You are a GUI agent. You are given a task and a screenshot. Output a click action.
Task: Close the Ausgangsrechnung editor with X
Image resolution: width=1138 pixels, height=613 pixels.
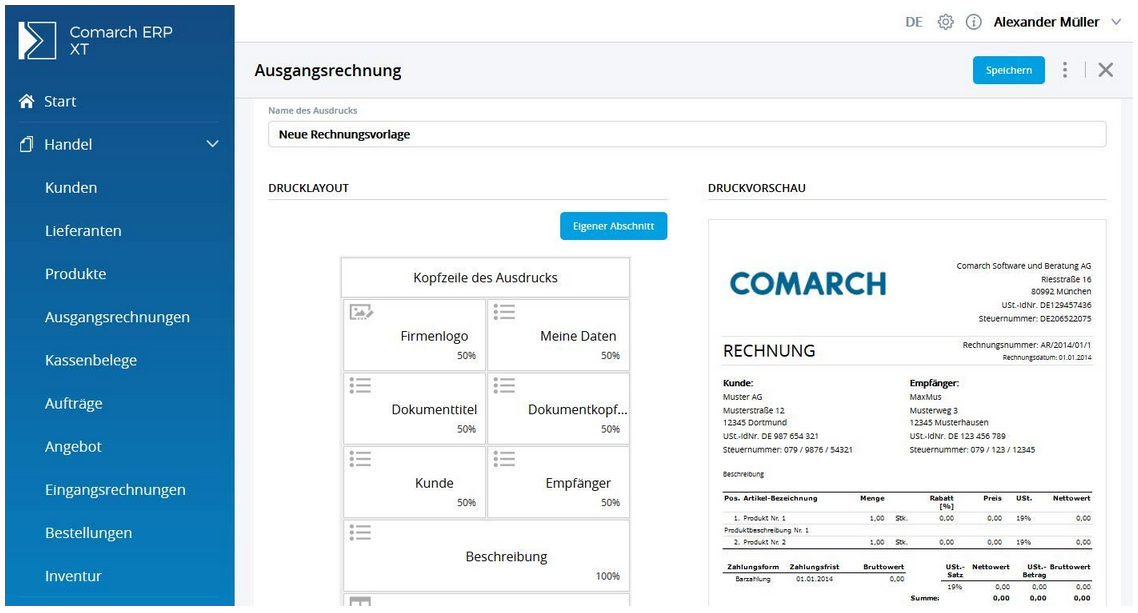(1105, 70)
